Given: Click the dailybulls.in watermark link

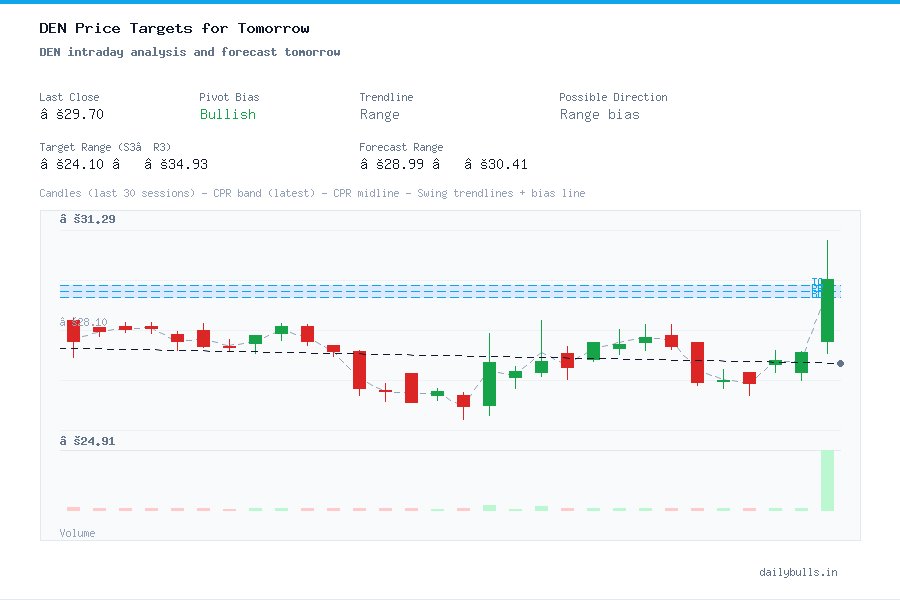Looking at the screenshot, I should point(798,572).
